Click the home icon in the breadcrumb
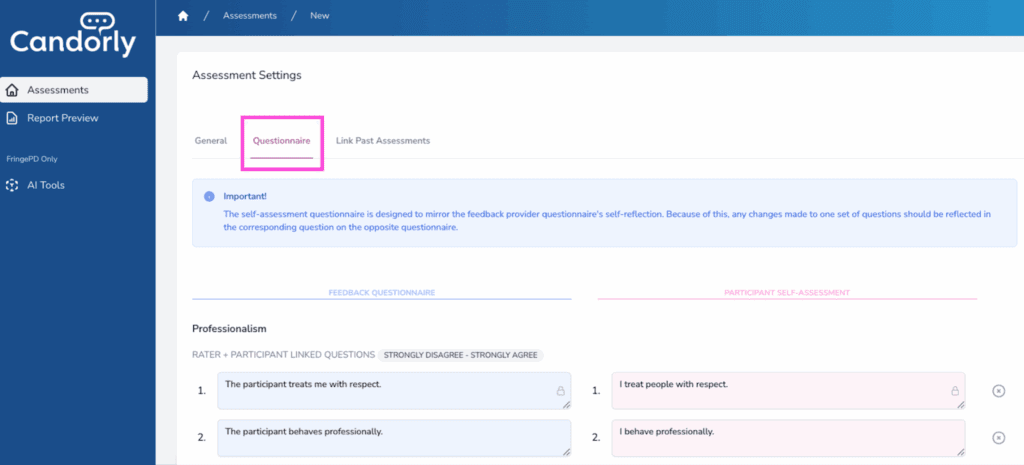Viewport: 1024px width, 465px height. click(x=183, y=16)
